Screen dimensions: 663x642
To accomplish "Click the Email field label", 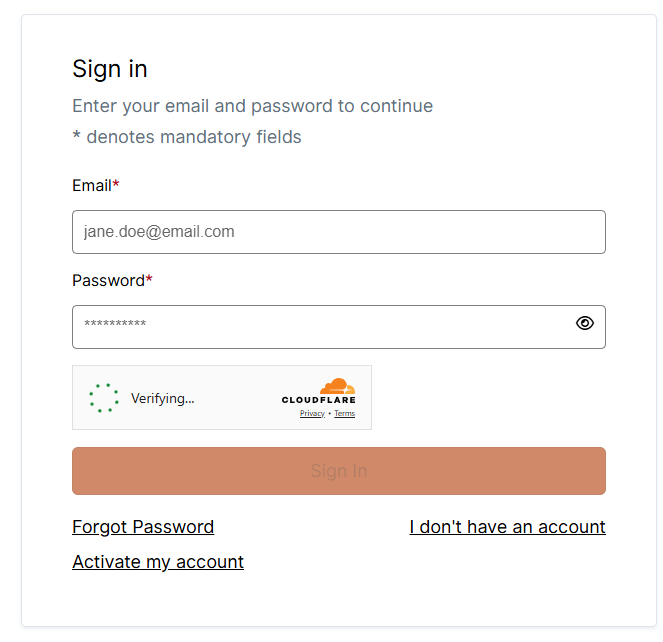I will click(x=91, y=186).
